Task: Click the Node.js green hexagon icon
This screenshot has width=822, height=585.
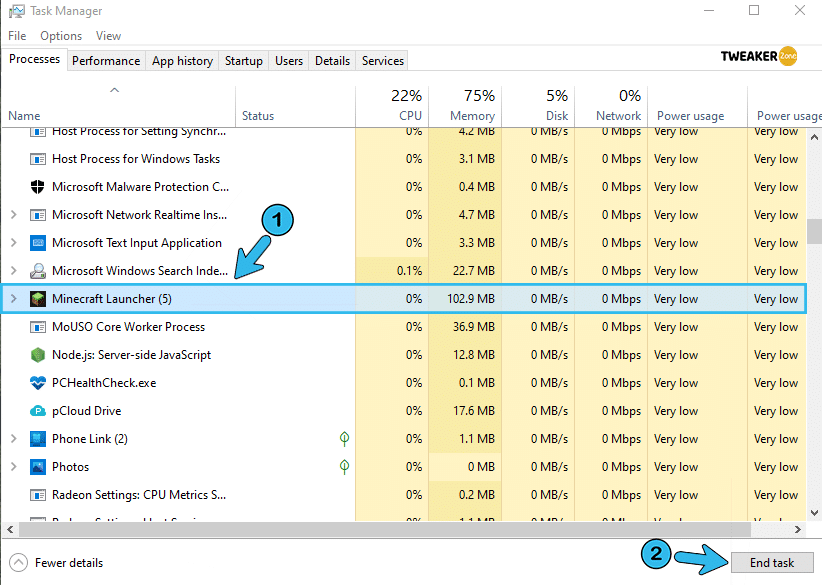Action: (x=38, y=355)
